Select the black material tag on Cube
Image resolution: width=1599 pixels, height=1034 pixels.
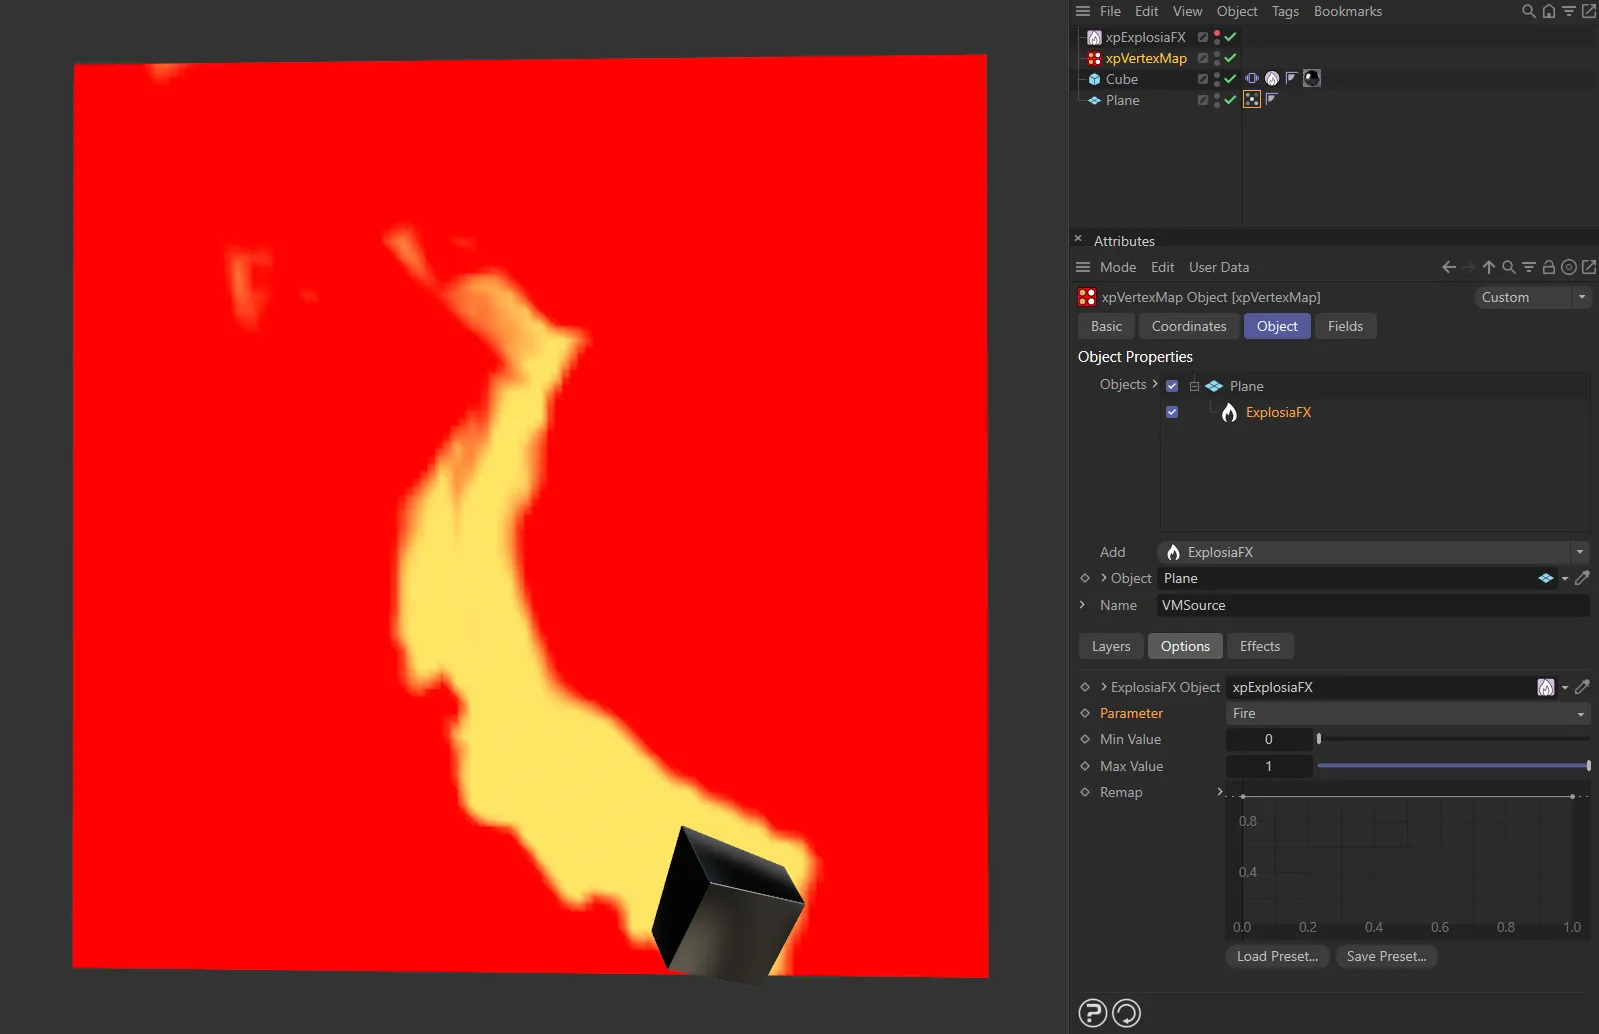pos(1312,78)
